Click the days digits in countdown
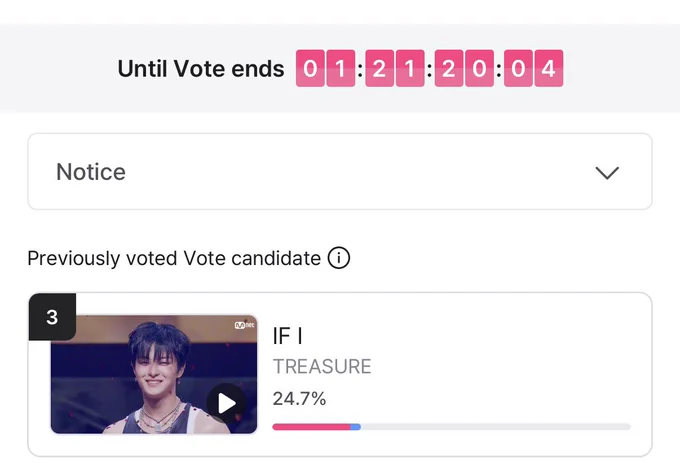Screen dimensions: 680x463 point(325,68)
